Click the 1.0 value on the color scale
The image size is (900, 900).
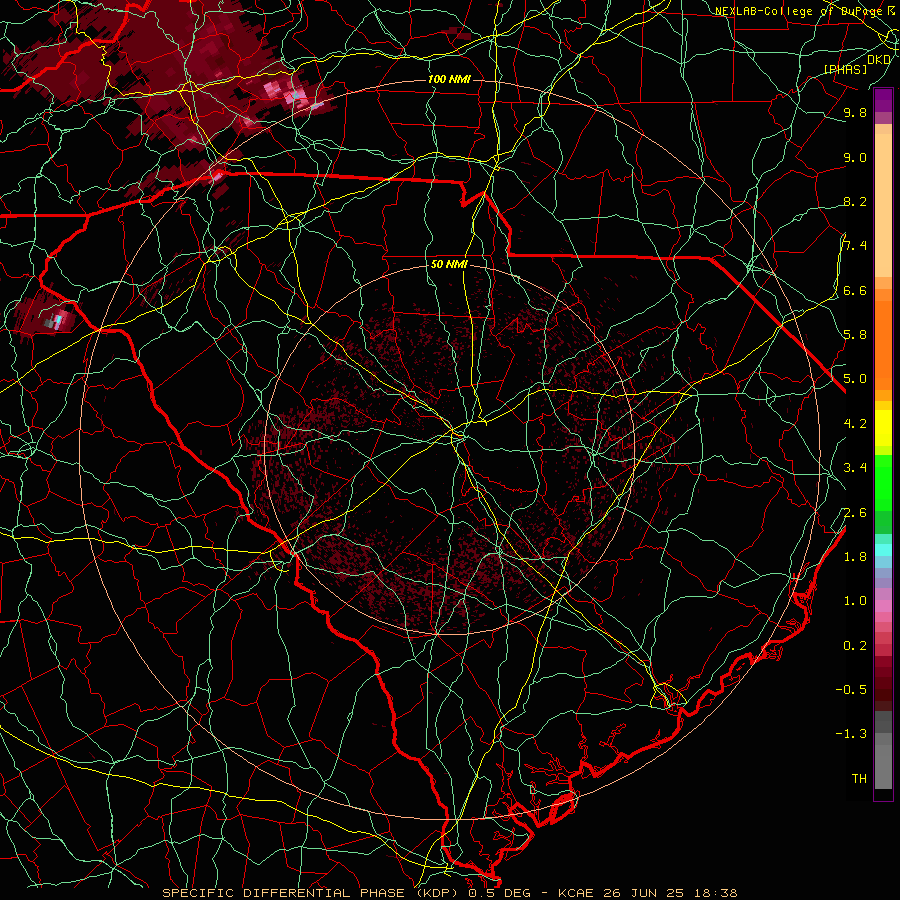tap(855, 601)
